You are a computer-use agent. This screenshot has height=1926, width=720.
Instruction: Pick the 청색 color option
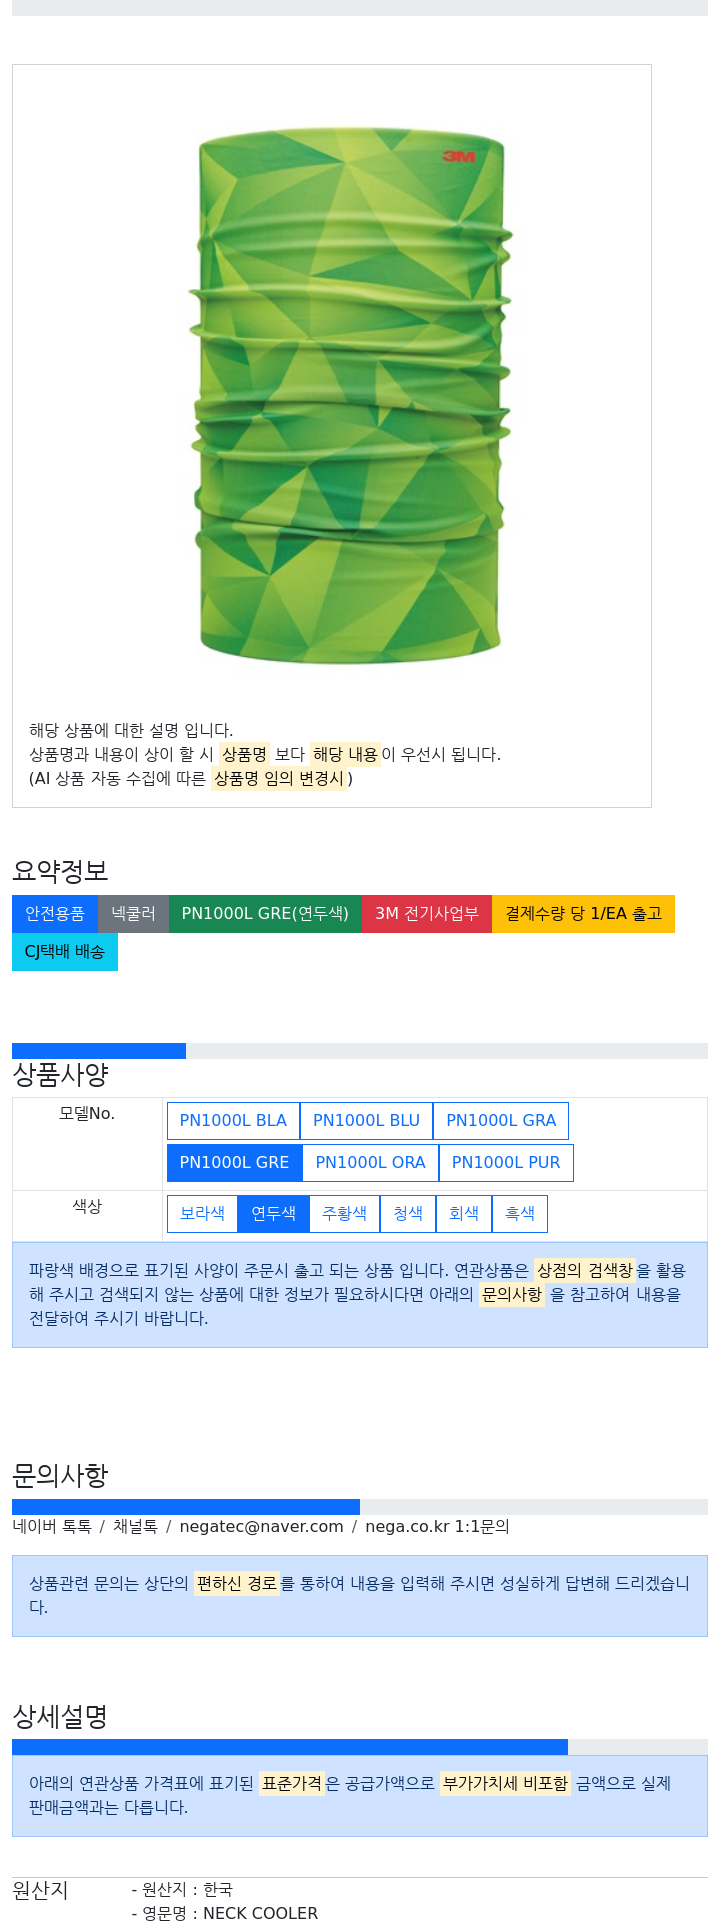408,1214
